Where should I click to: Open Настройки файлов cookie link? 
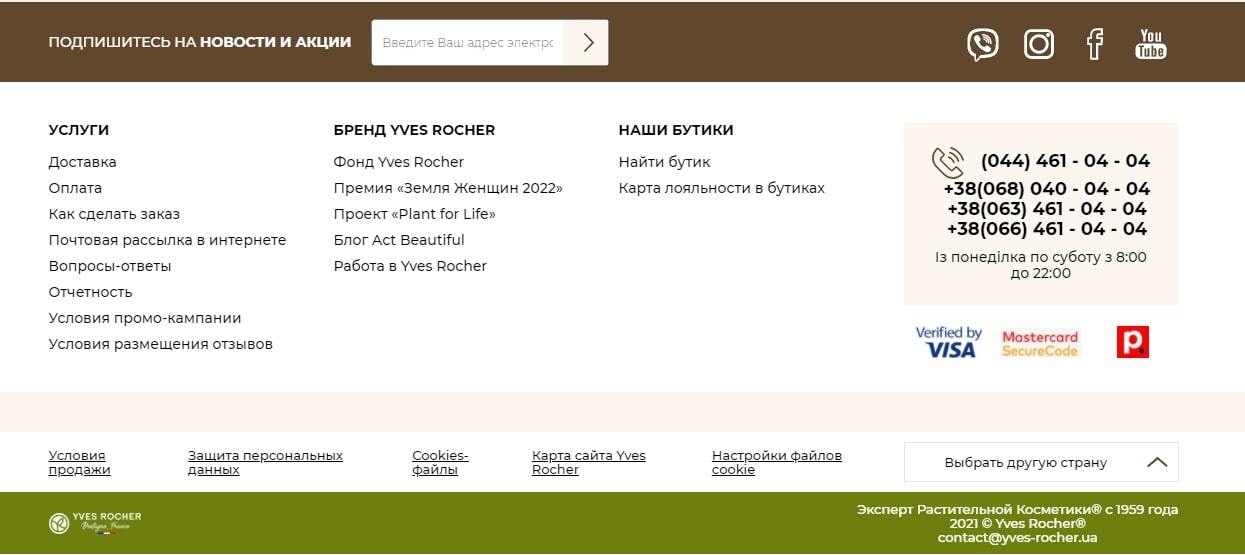pyautogui.click(x=777, y=462)
